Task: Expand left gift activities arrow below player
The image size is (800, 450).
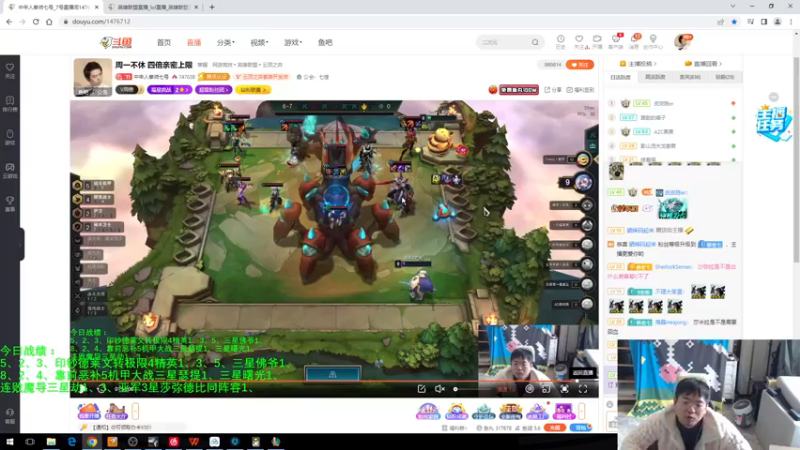Action: click(135, 411)
